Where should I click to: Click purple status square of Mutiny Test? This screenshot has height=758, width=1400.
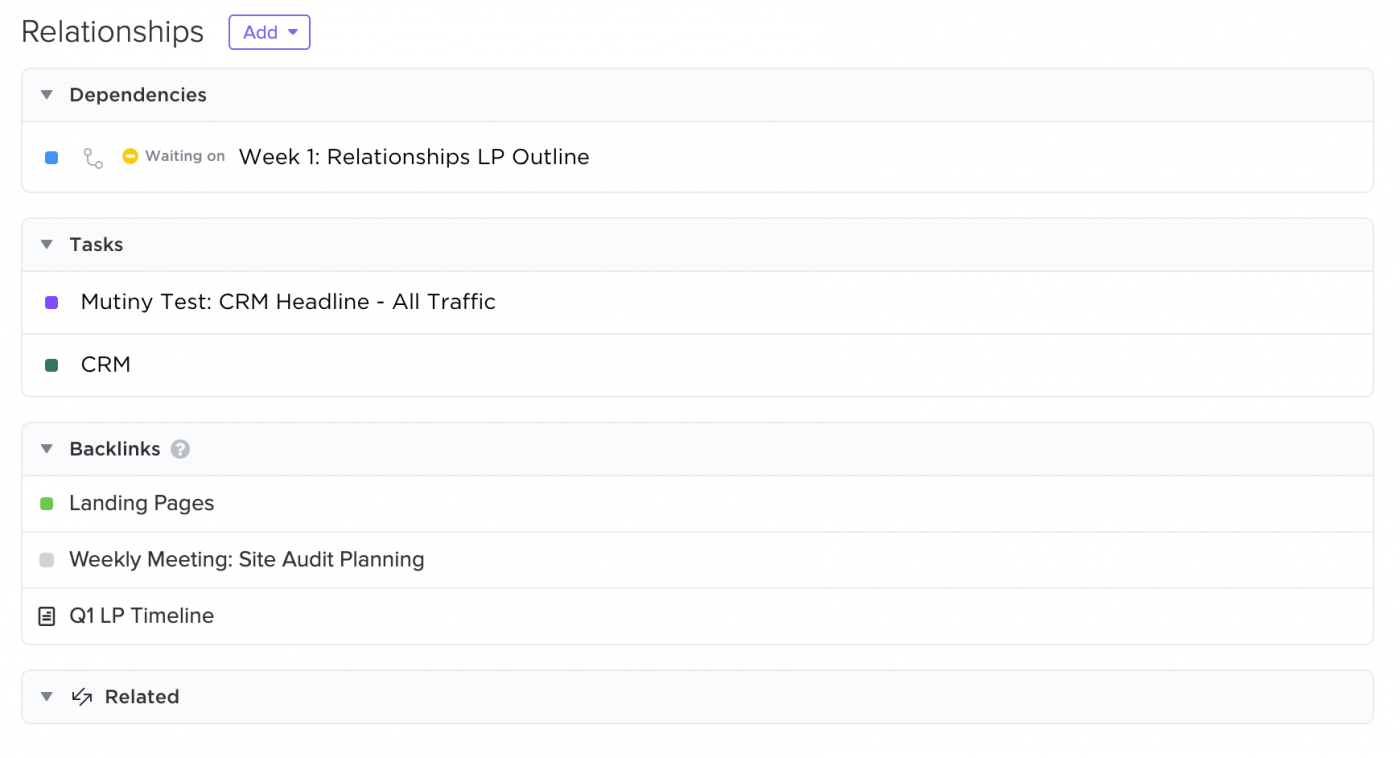point(52,302)
